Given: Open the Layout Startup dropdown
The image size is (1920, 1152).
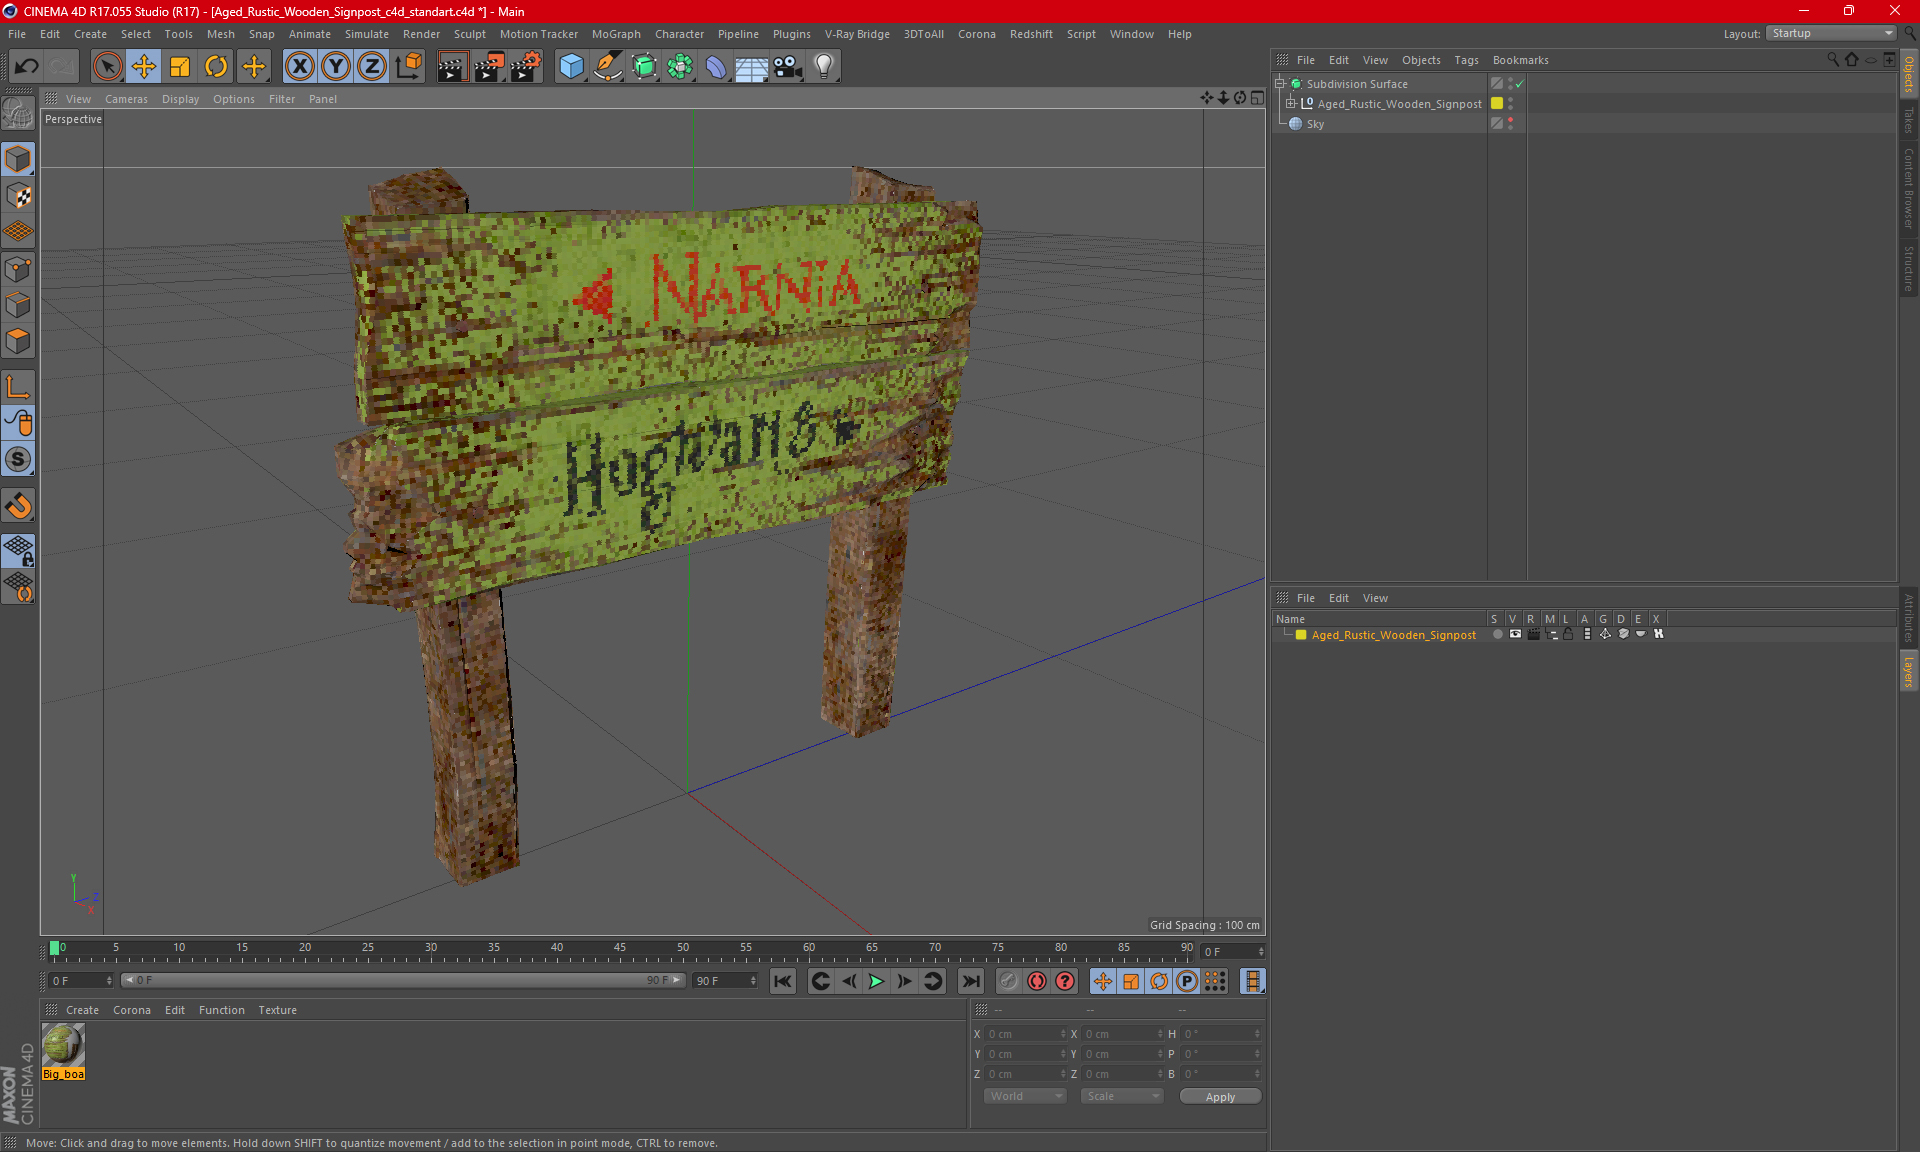Looking at the screenshot, I should [1832, 33].
